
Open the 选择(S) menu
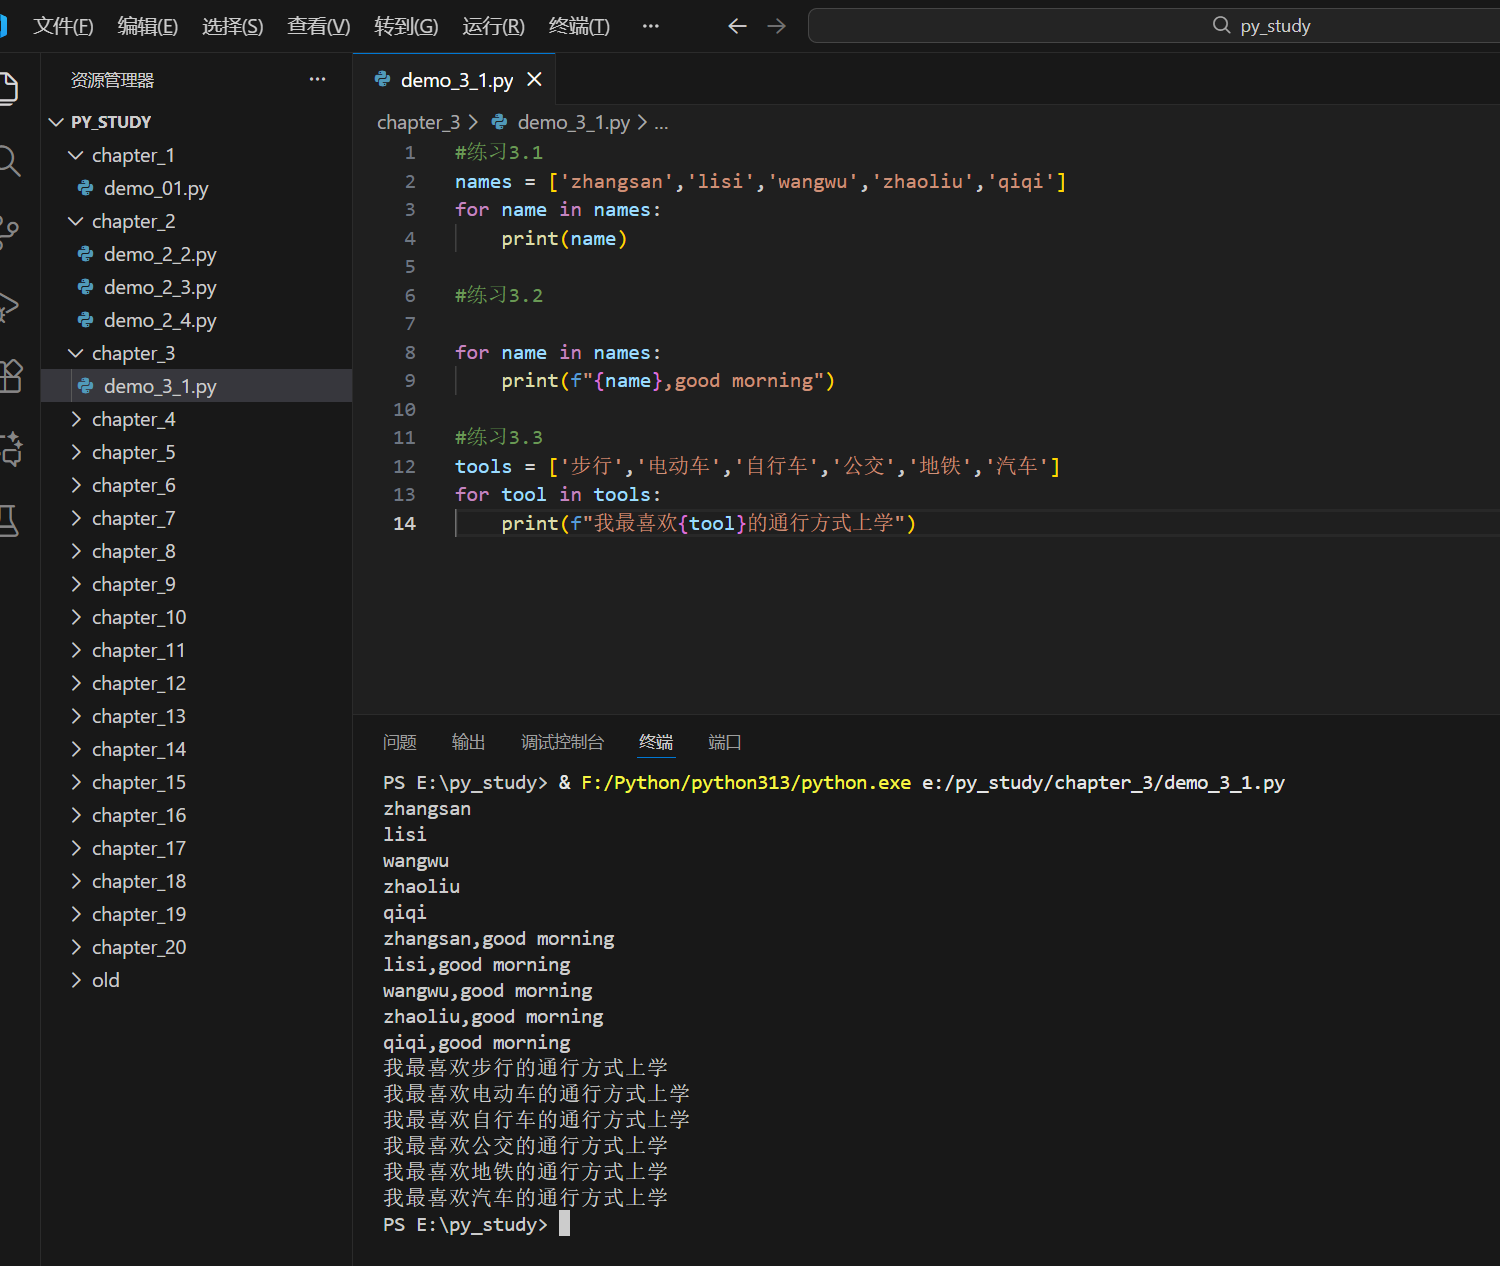(233, 26)
